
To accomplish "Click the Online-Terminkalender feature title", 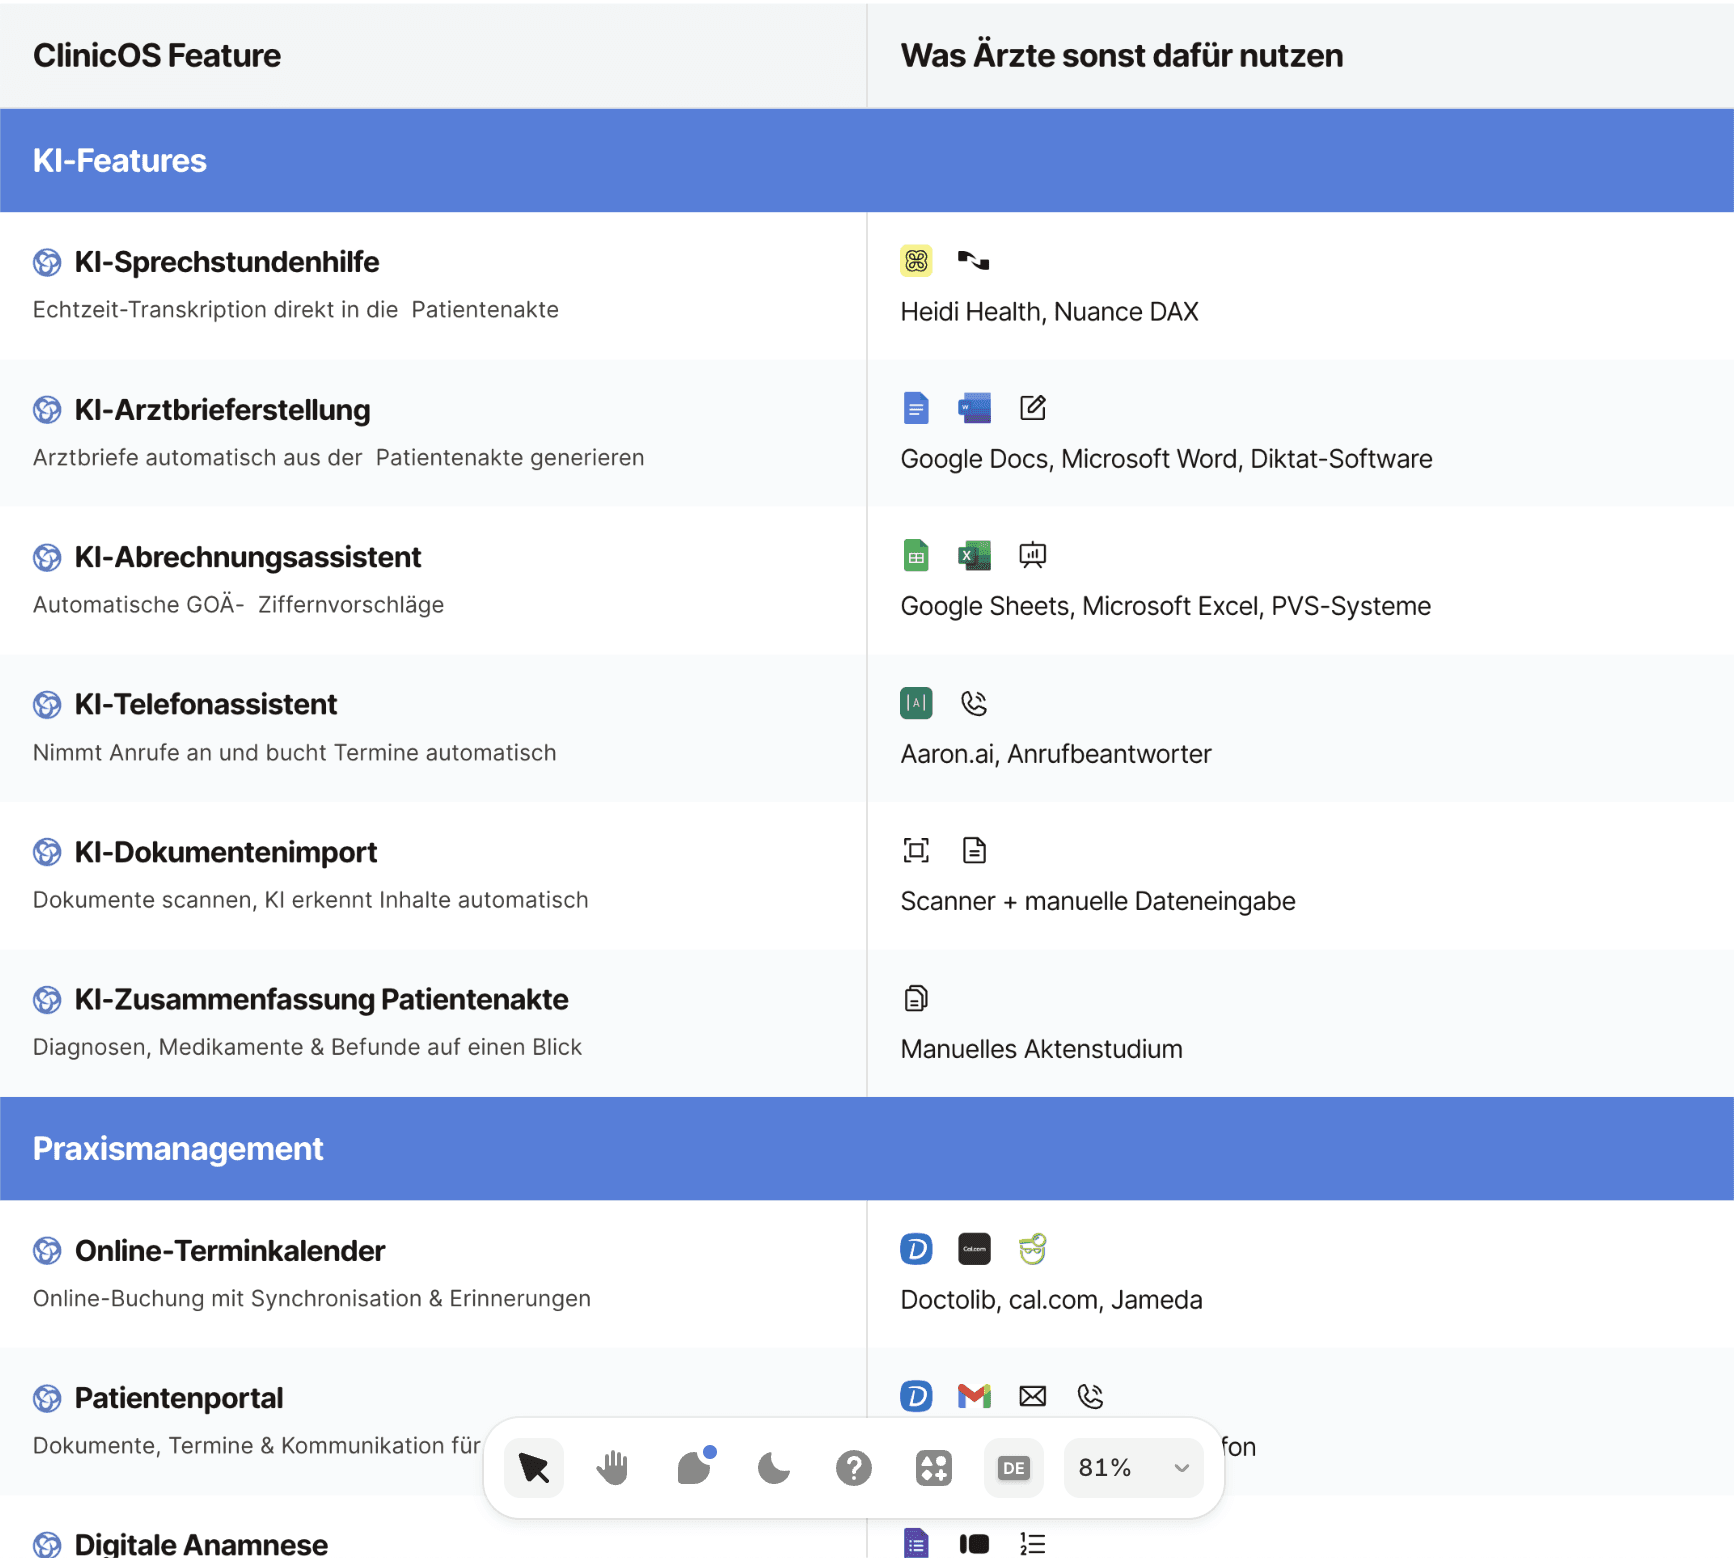I will point(230,1251).
